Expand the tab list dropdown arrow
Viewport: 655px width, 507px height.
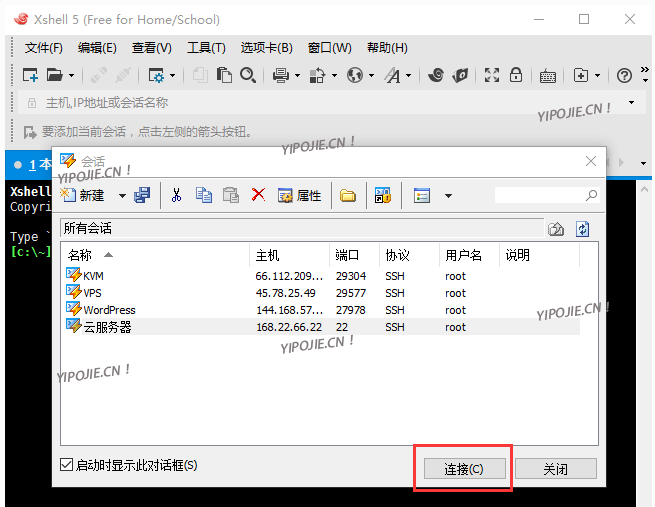click(643, 163)
